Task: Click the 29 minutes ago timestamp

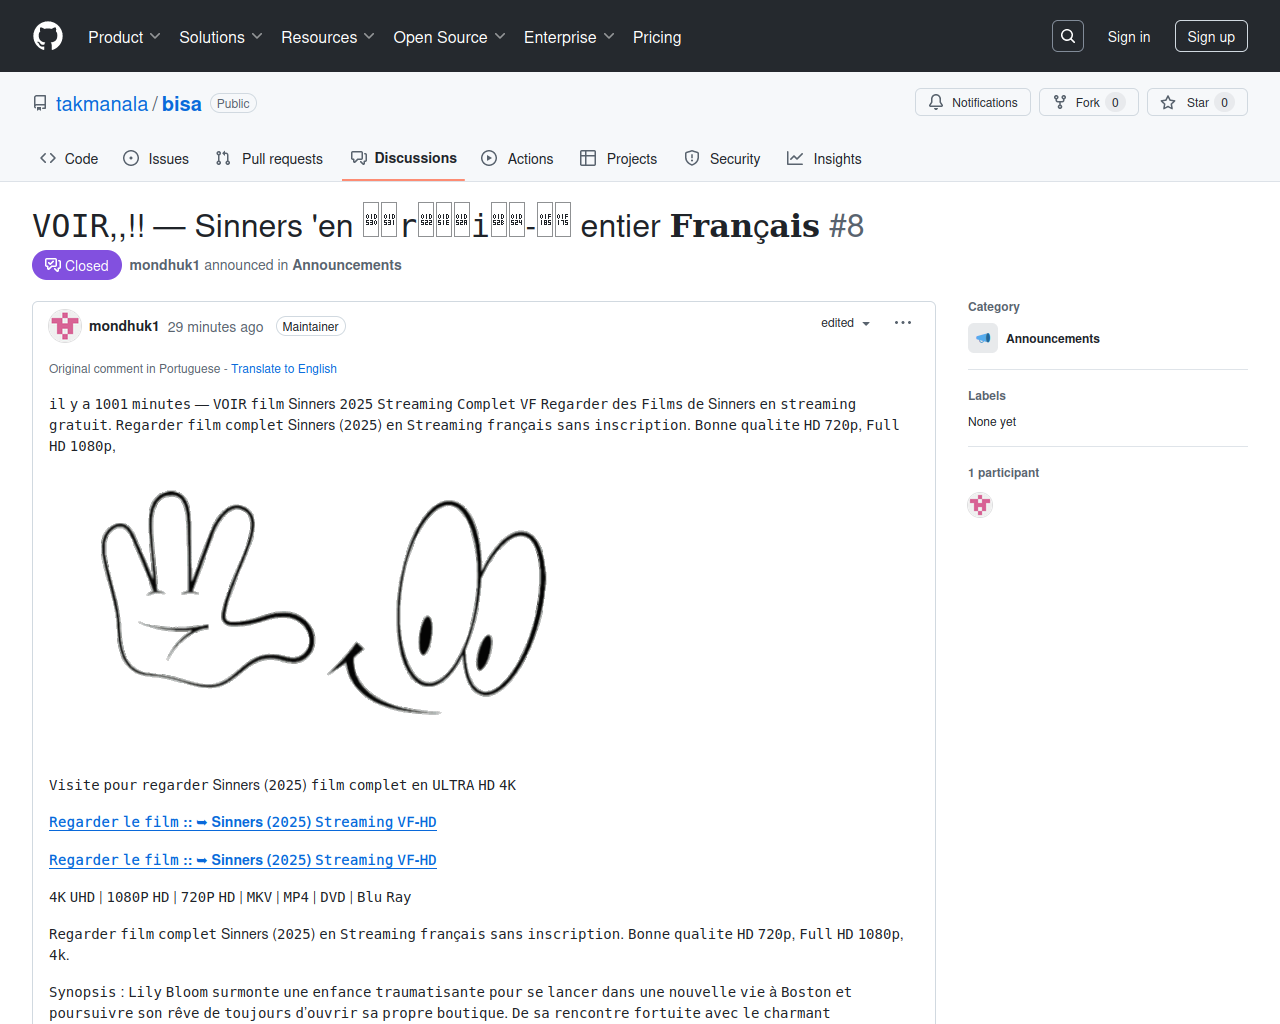Action: pyautogui.click(x=215, y=327)
